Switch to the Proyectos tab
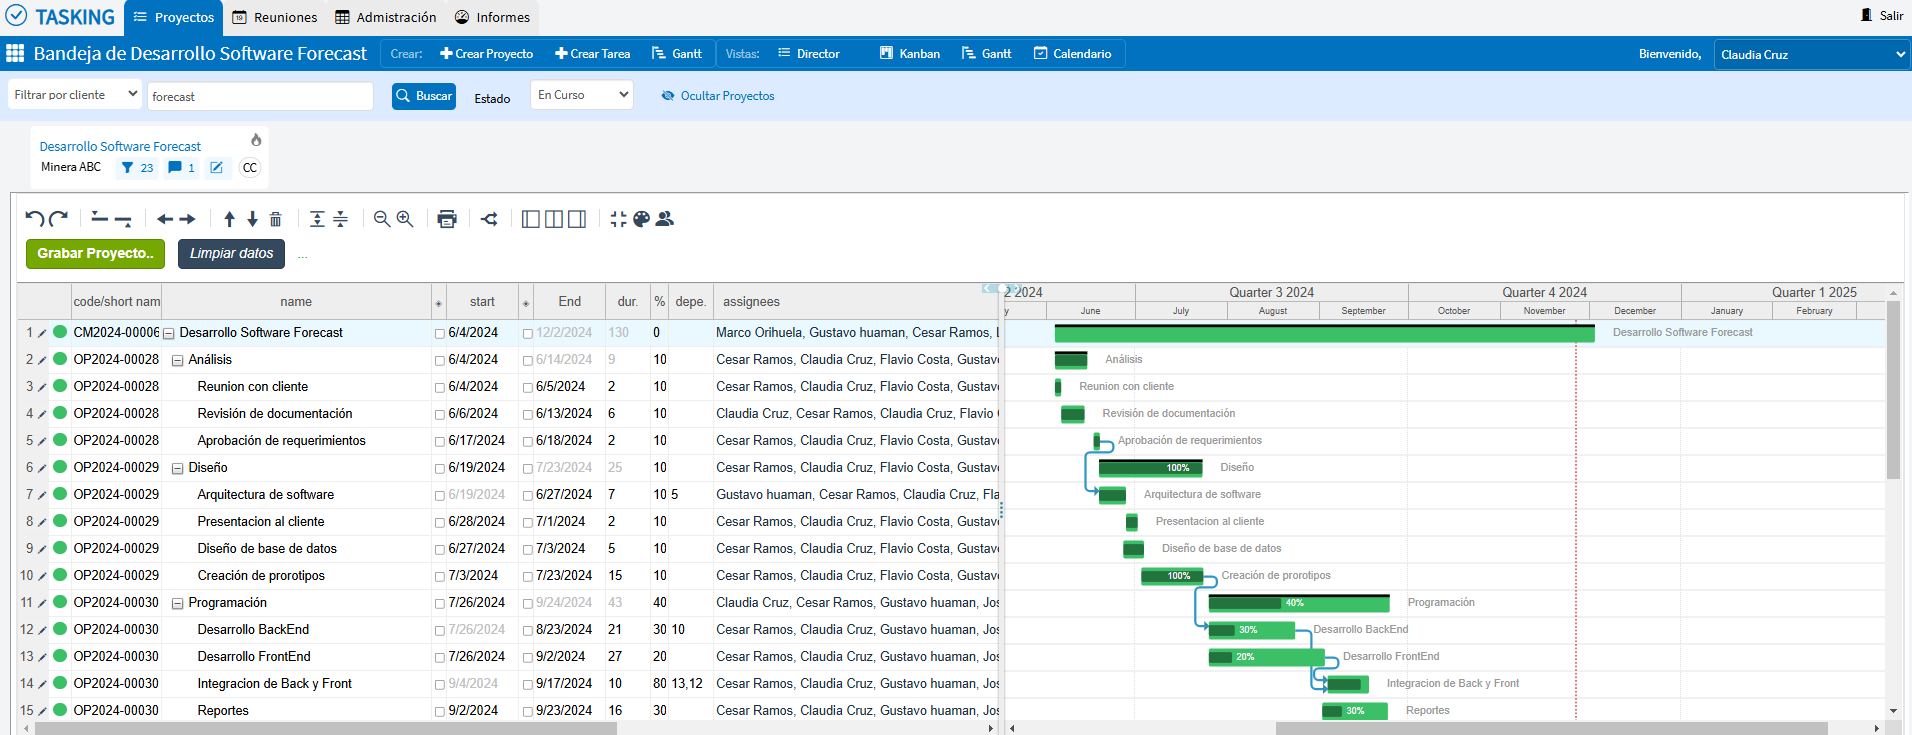This screenshot has width=1912, height=735. coord(173,17)
